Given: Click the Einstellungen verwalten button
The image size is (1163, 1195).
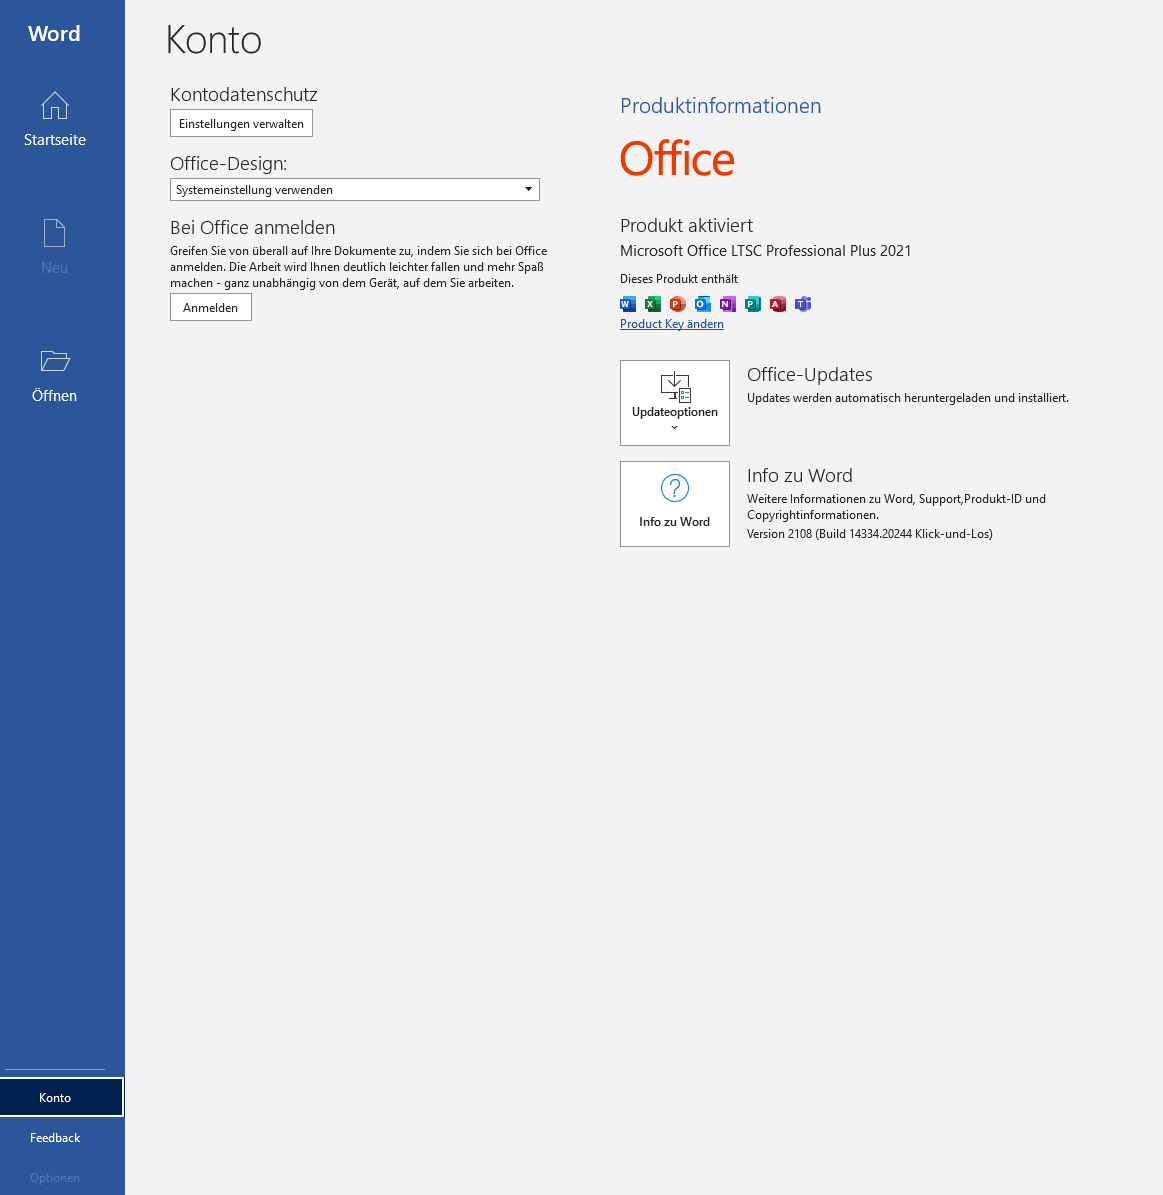Looking at the screenshot, I should 241,124.
